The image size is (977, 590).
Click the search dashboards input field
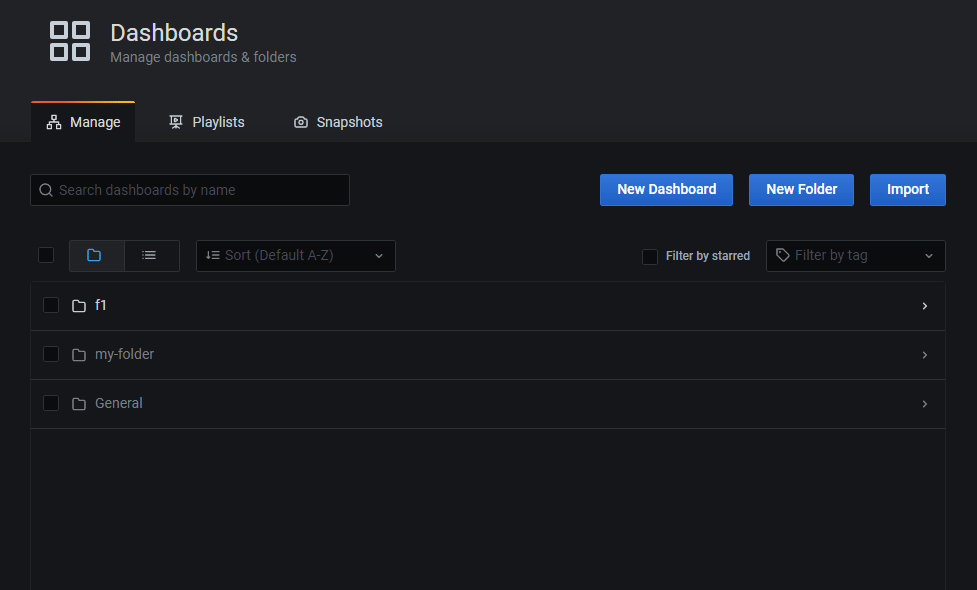point(190,189)
